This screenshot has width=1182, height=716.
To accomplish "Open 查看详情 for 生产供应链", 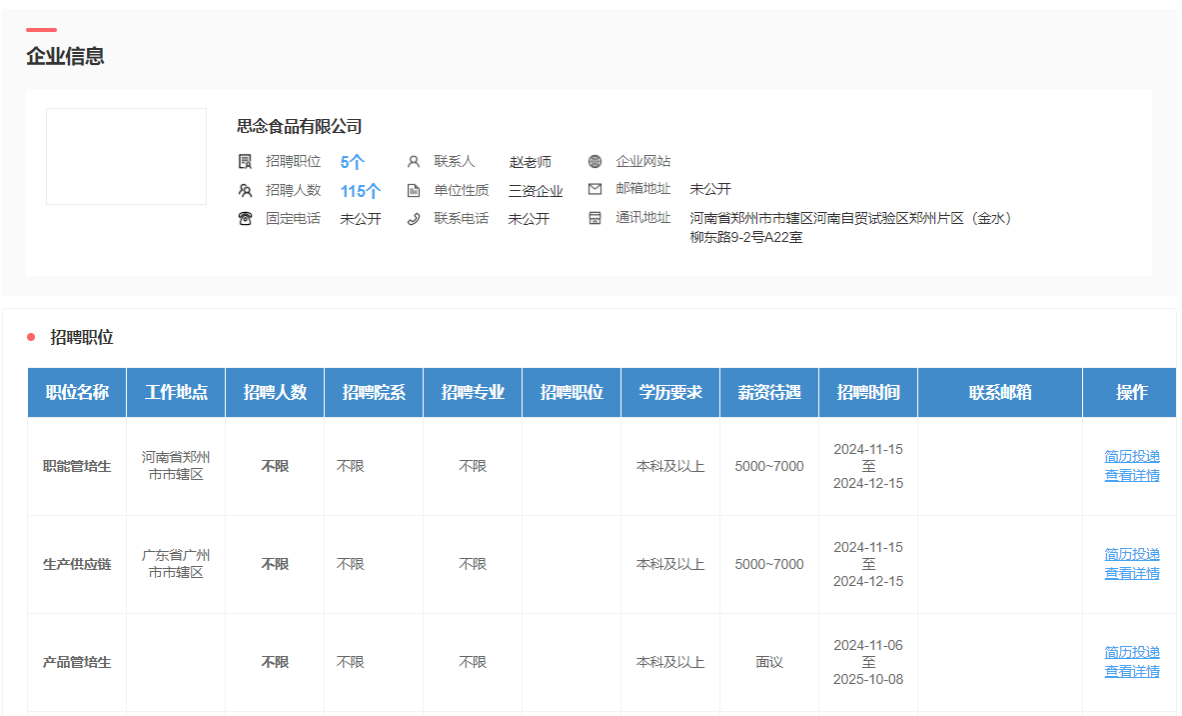I will click(x=1131, y=574).
